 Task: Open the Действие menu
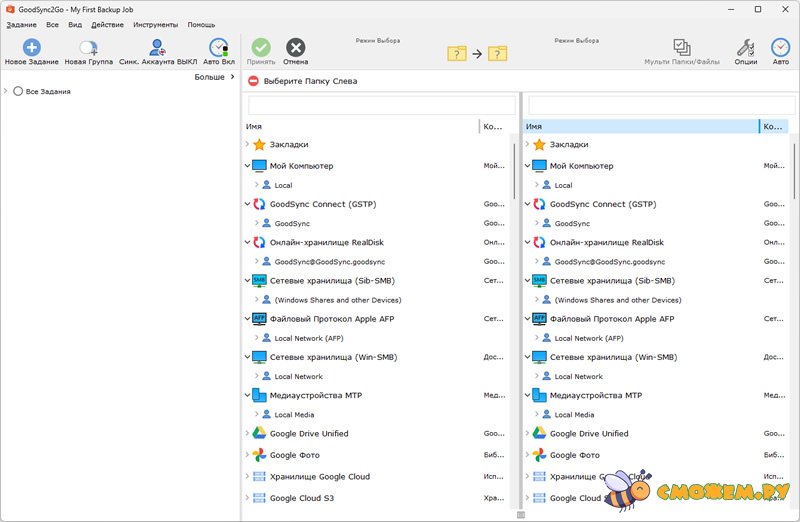(107, 24)
